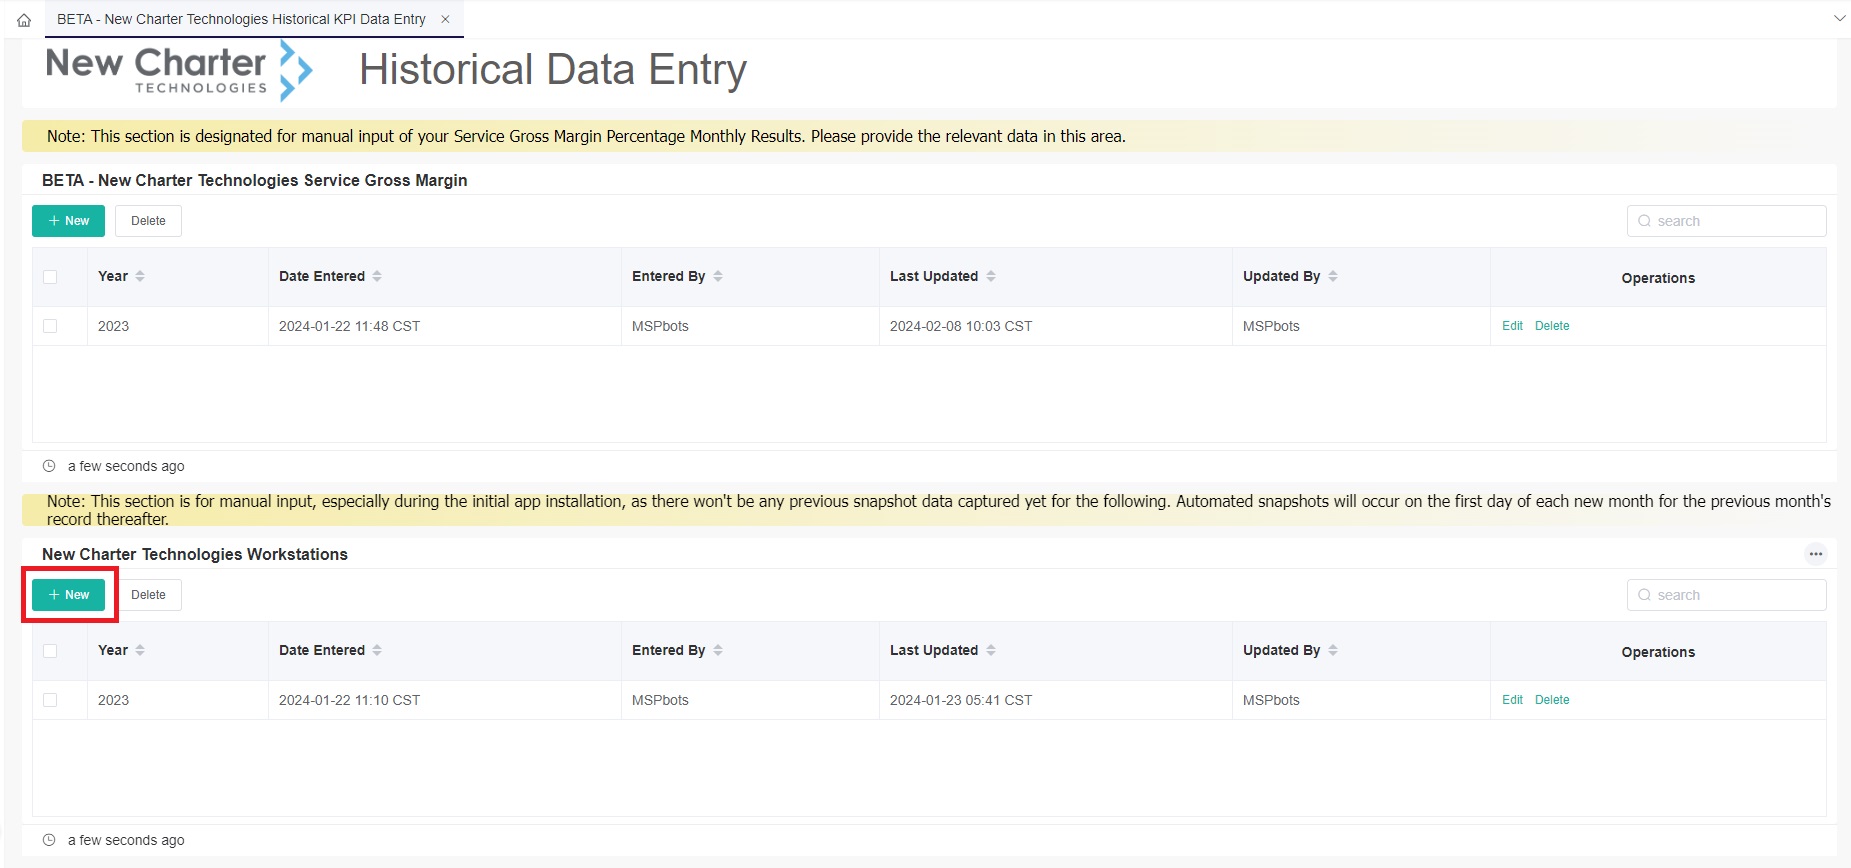The image size is (1851, 868).
Task: Click clock refresh icon under Workstations table
Action: [x=49, y=840]
